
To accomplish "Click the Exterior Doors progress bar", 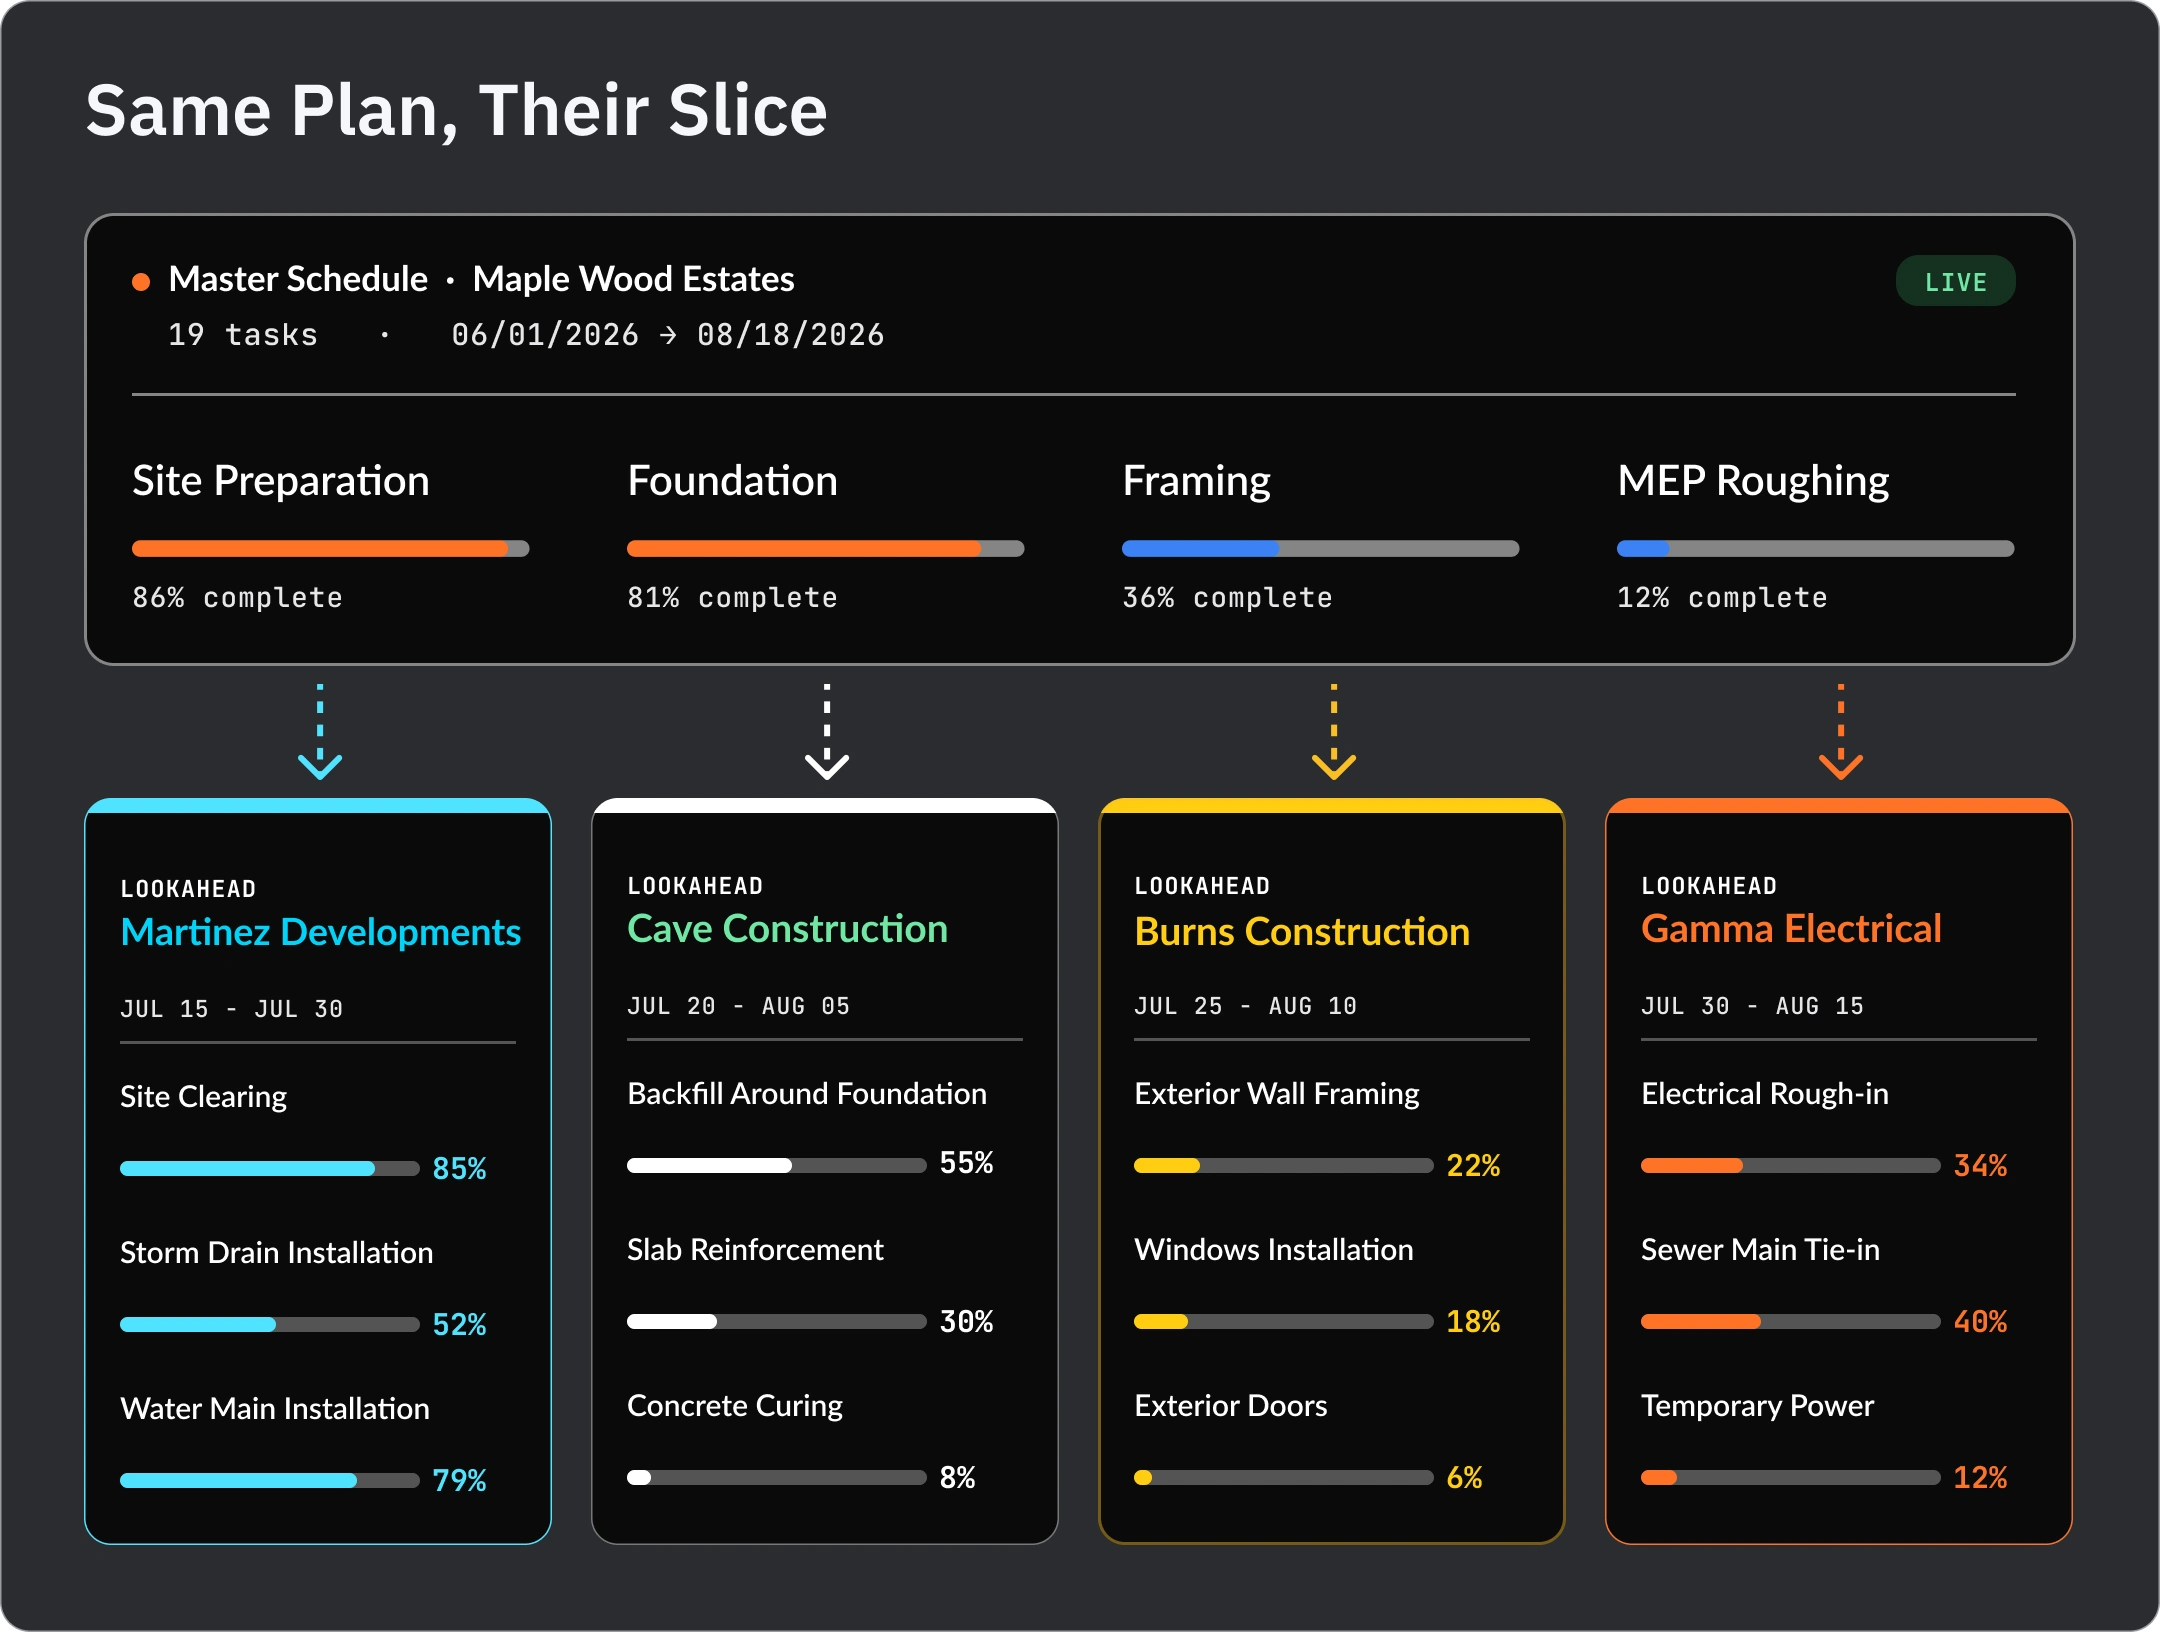I will tap(1283, 1477).
